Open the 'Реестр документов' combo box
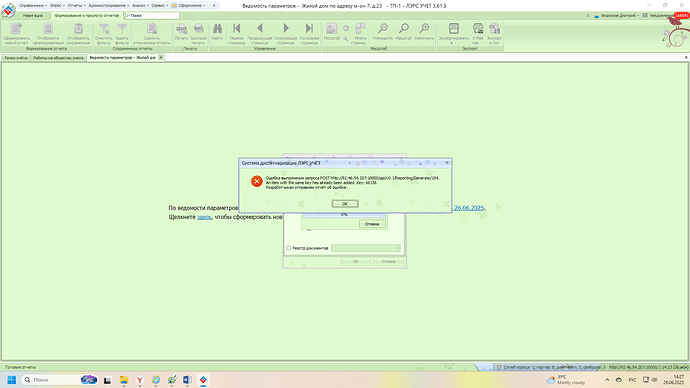This screenshot has height=388, width=690. 366,248
